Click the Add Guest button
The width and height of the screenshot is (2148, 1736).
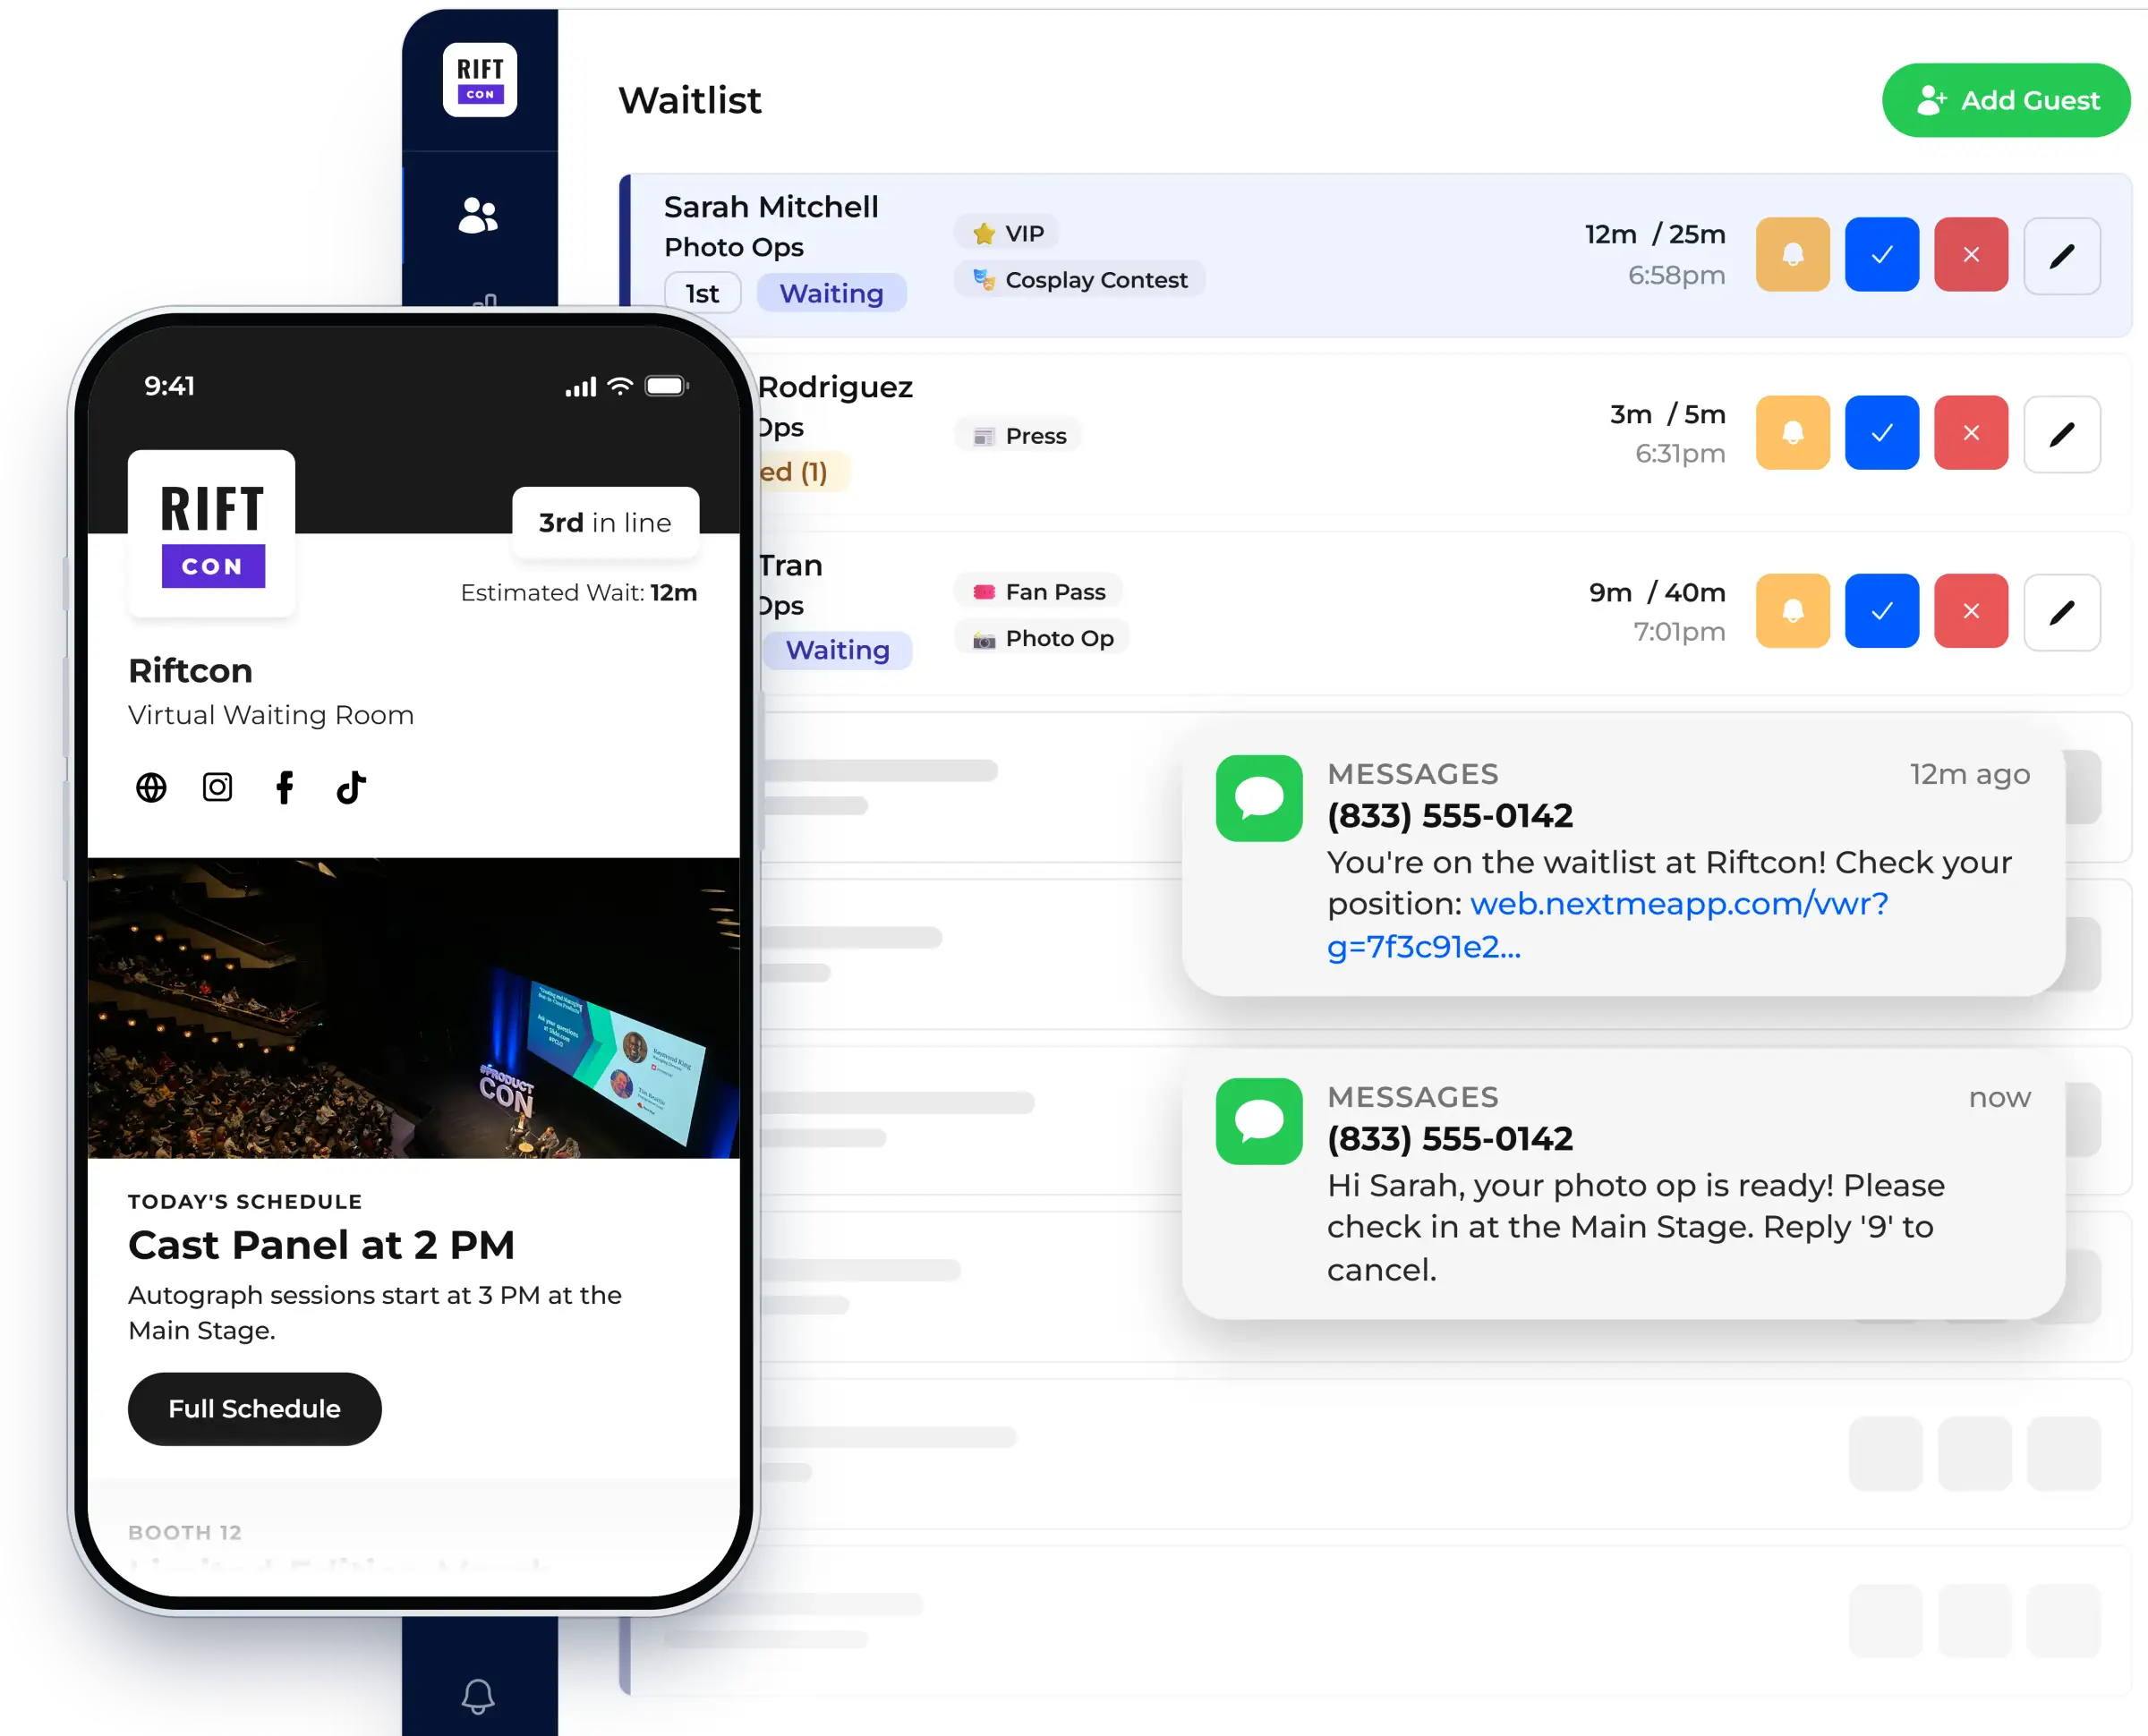(x=2005, y=100)
